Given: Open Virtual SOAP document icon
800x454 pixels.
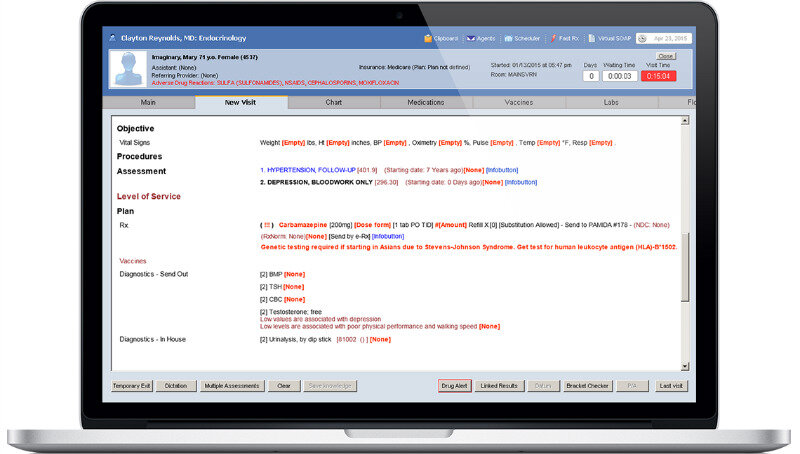Looking at the screenshot, I should 592,38.
